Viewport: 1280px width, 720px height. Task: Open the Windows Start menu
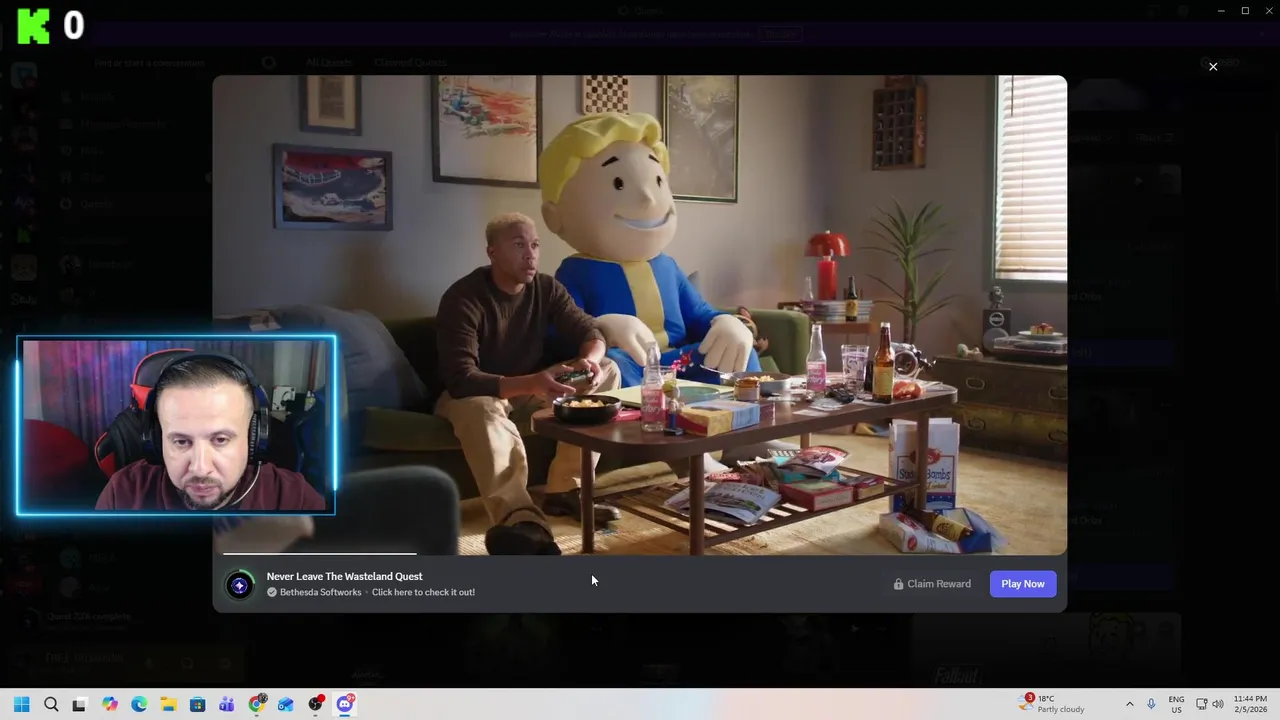point(22,704)
